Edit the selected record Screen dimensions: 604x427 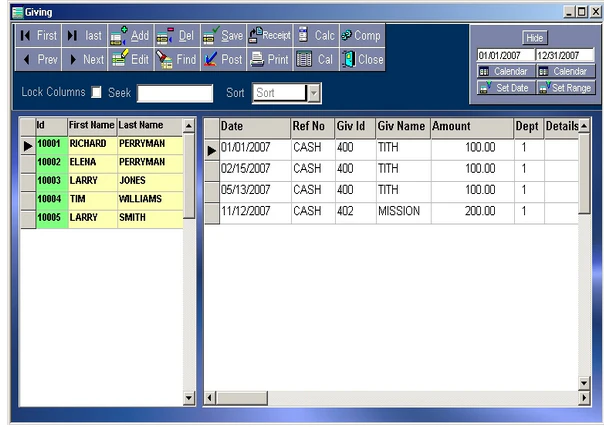131,59
